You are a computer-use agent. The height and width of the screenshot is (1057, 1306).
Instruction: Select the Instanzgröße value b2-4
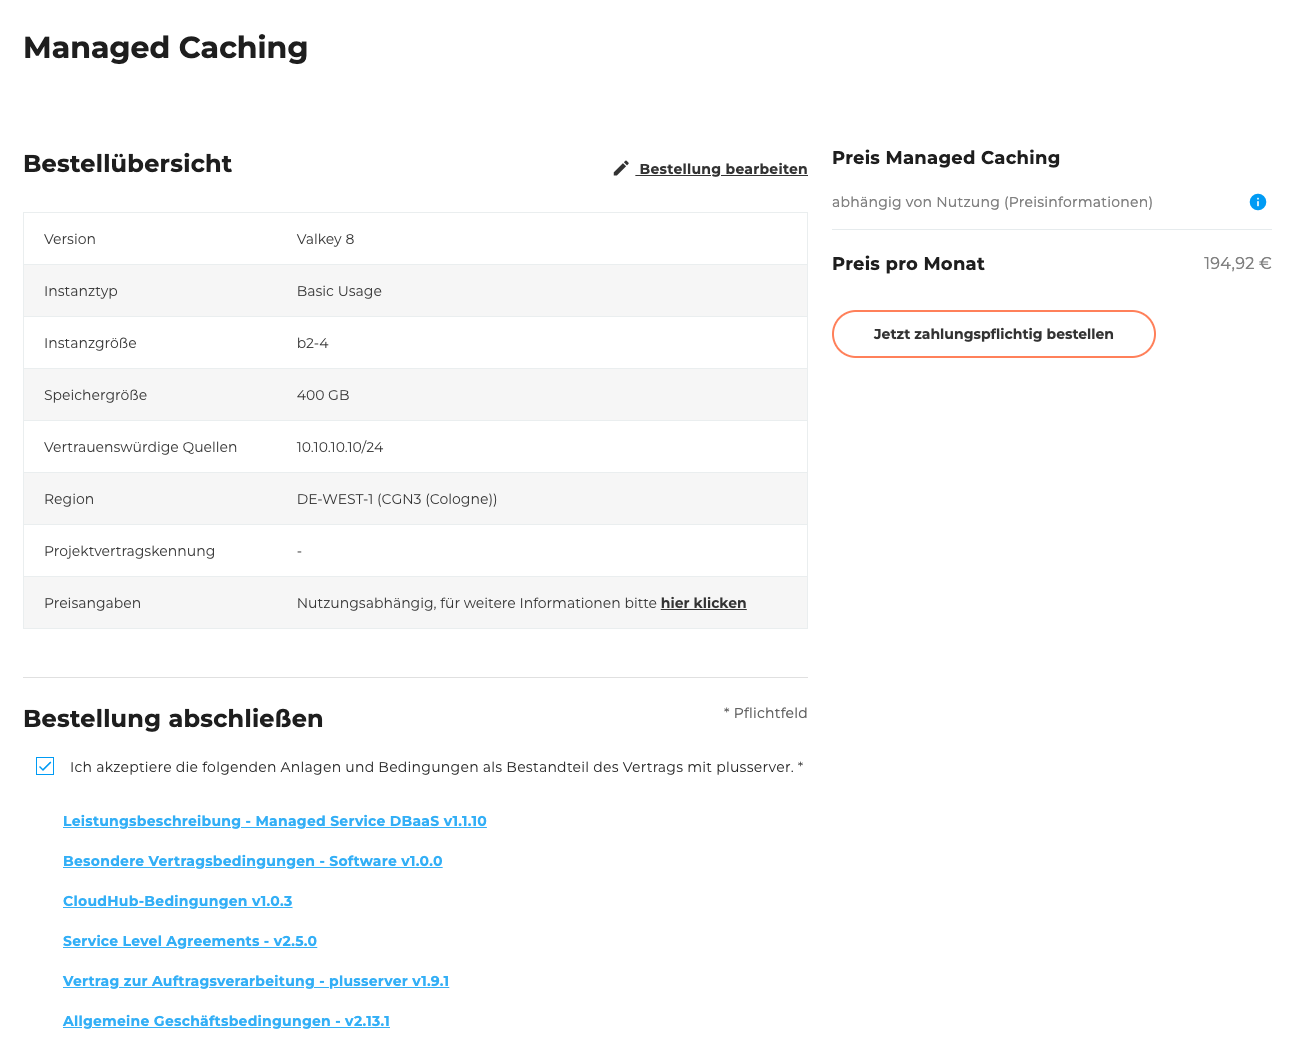(x=312, y=343)
